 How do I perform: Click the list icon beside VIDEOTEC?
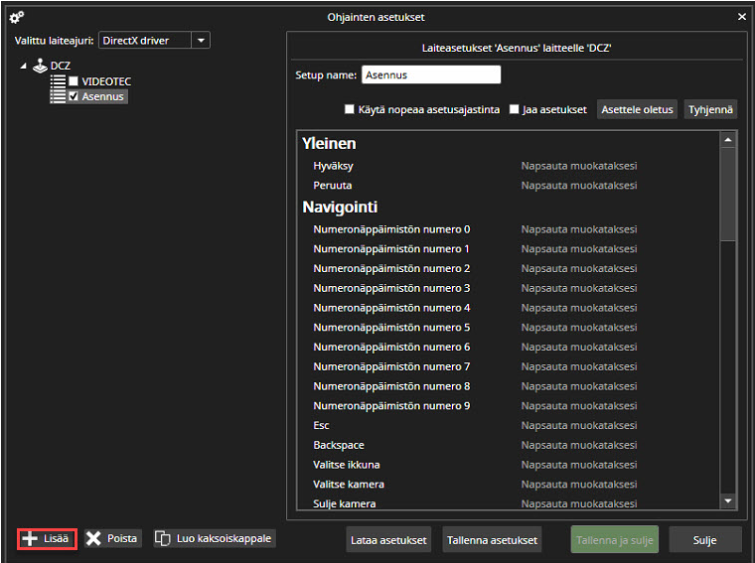click(58, 81)
